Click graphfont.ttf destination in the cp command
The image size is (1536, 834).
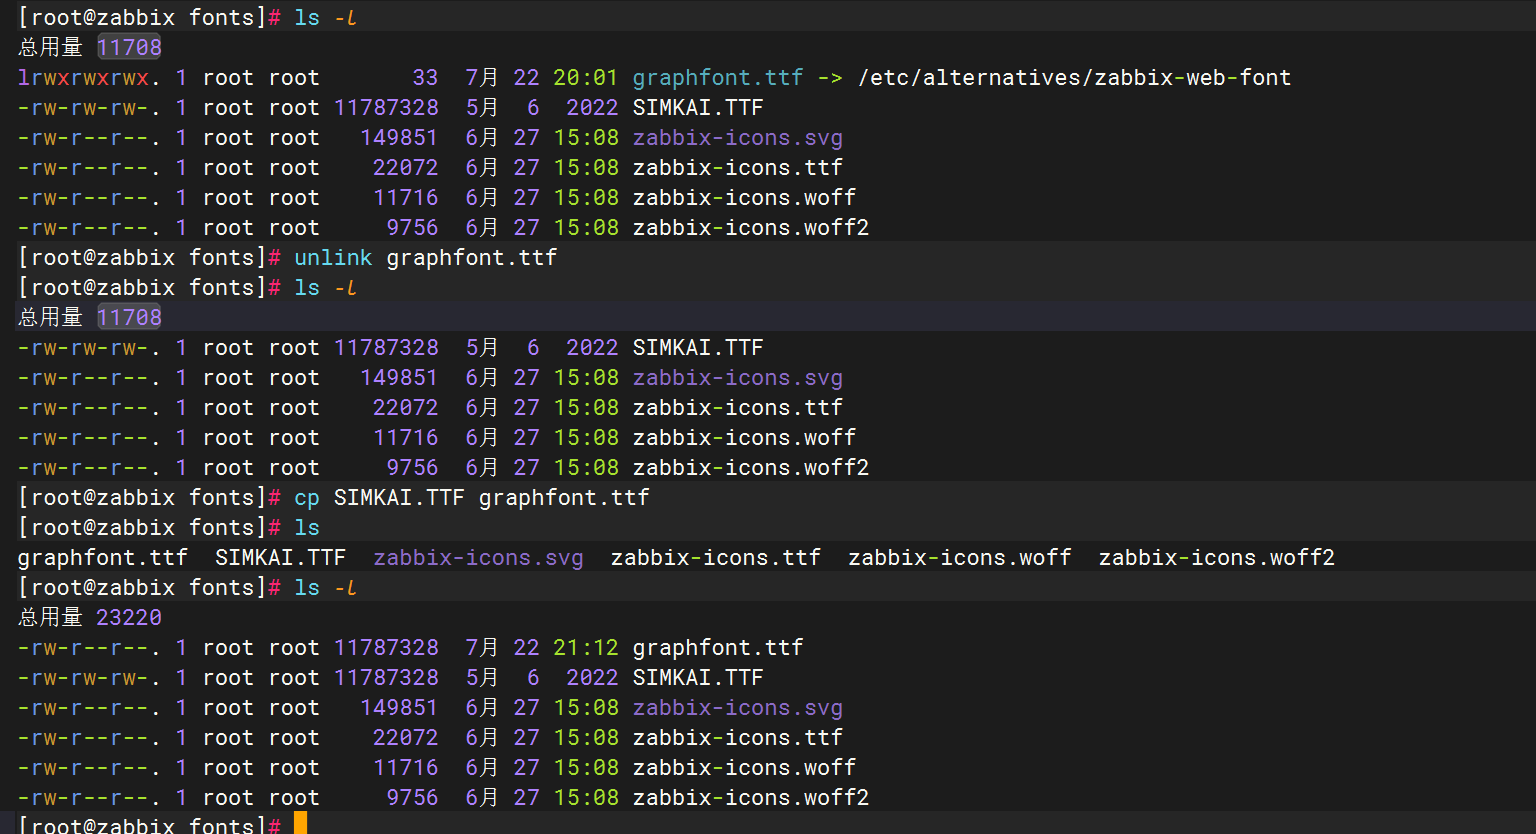point(564,498)
